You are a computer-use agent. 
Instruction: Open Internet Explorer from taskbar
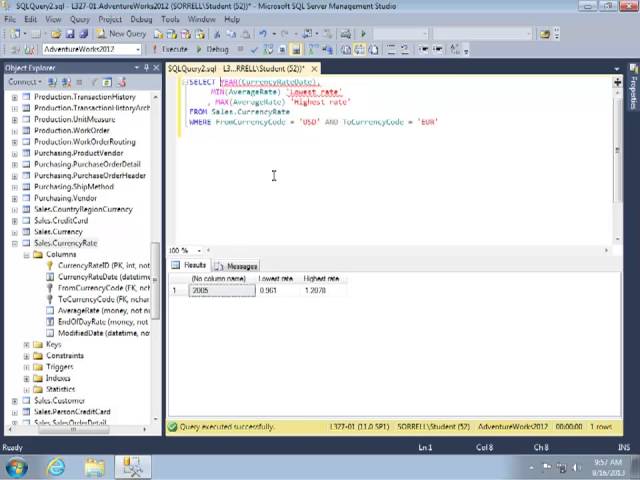[56, 467]
